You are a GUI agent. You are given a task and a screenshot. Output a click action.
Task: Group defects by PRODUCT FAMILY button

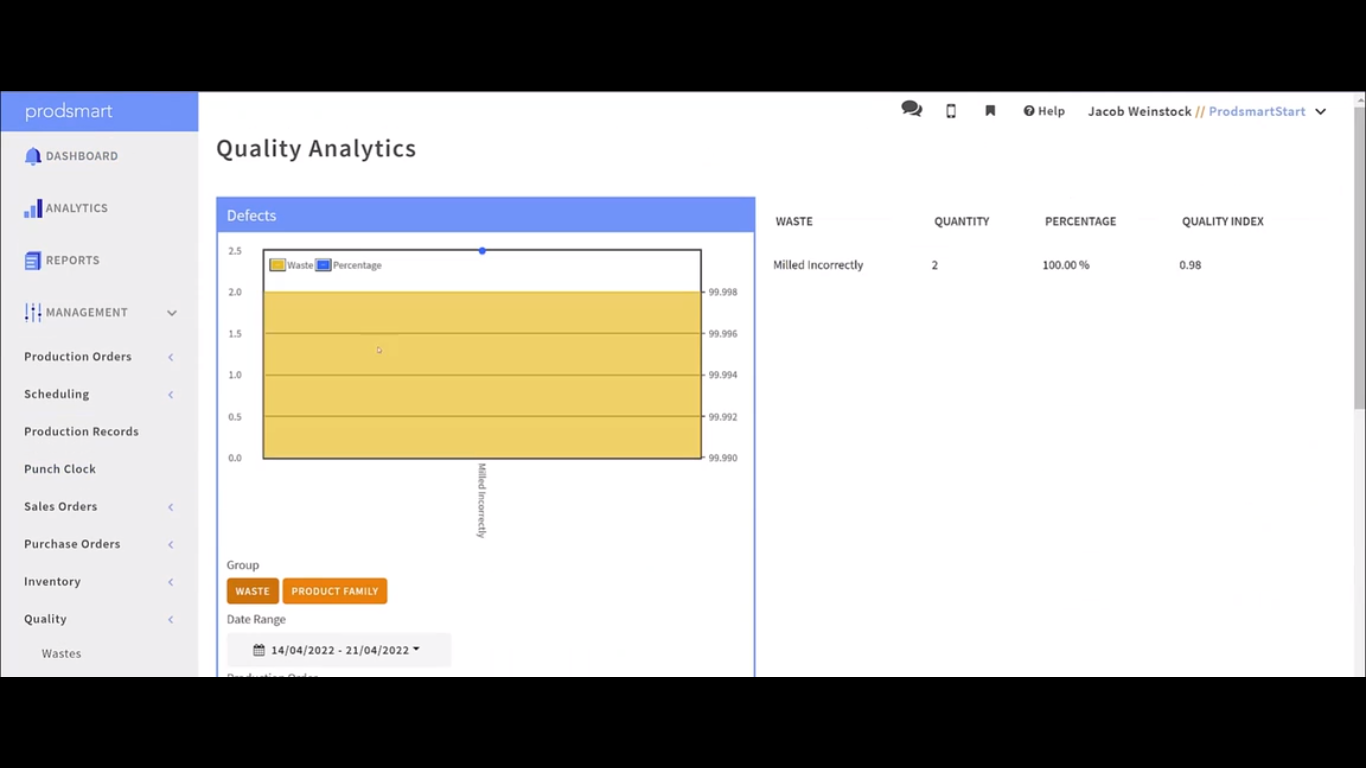click(x=335, y=591)
